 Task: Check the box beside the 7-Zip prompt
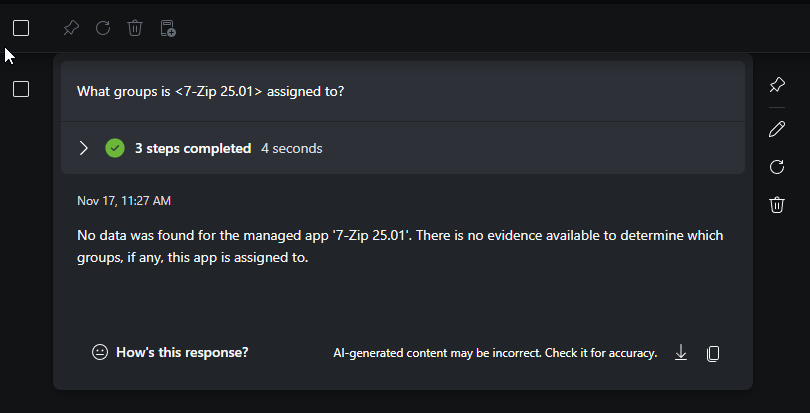21,90
